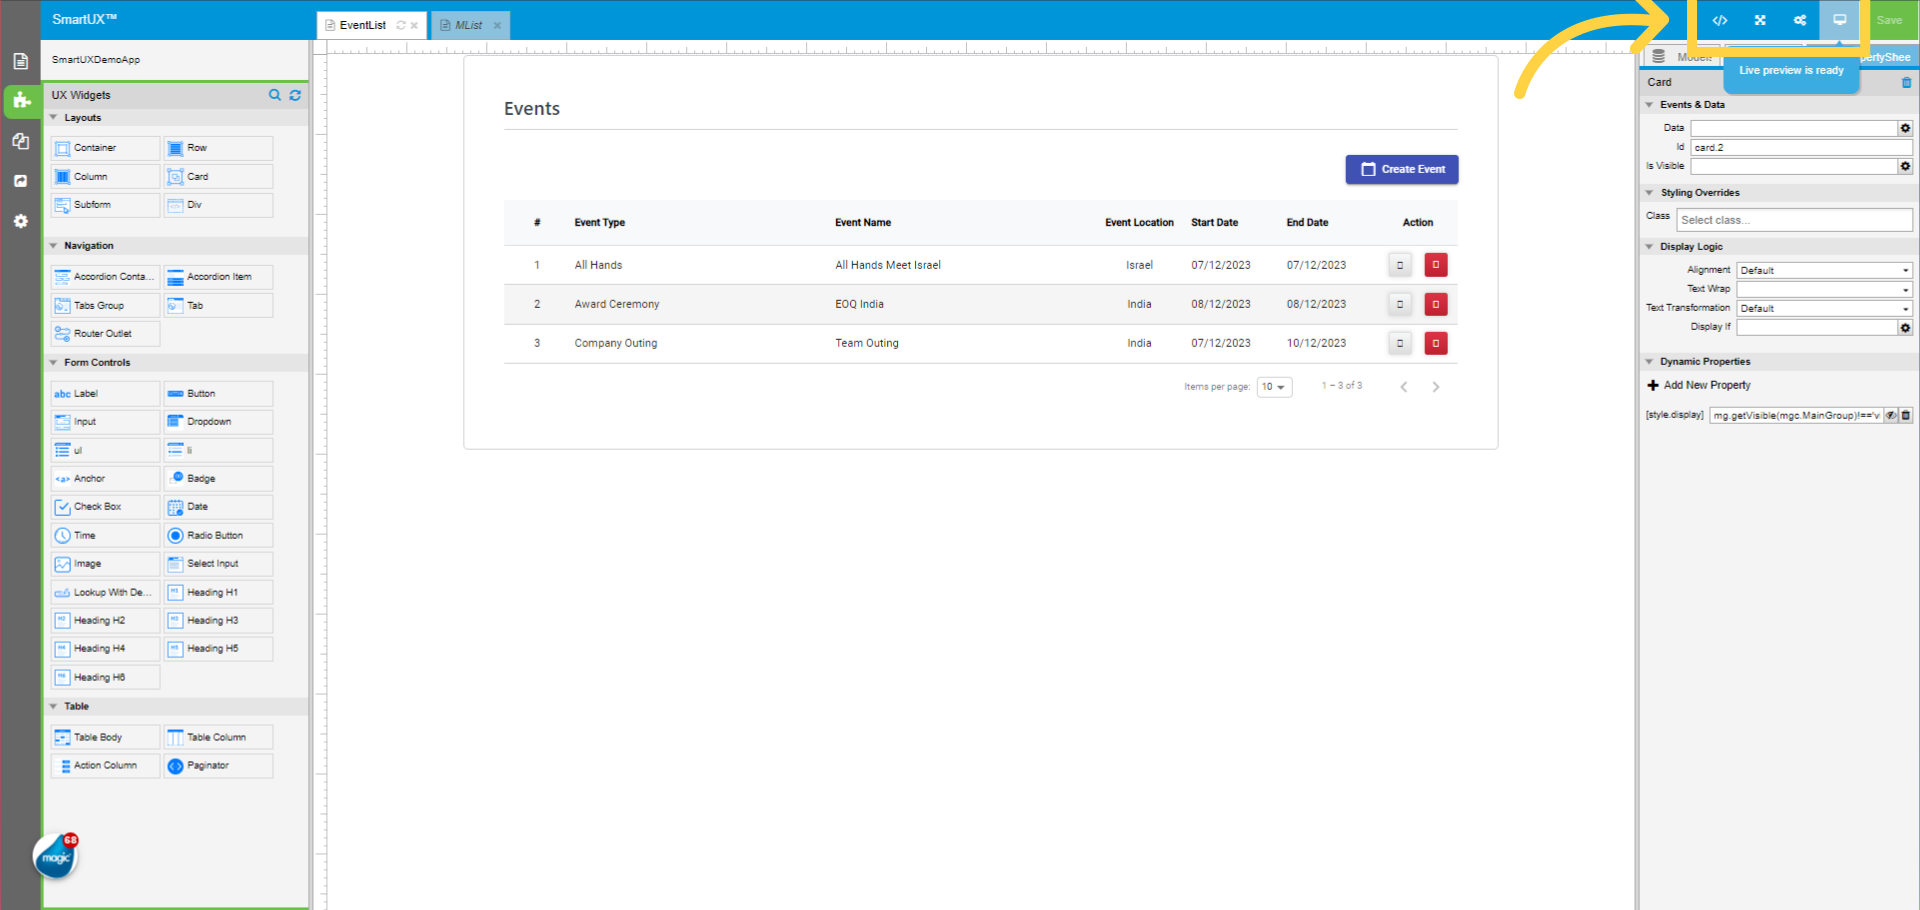
Task: Collapse the Layouts section
Action: [x=54, y=118]
